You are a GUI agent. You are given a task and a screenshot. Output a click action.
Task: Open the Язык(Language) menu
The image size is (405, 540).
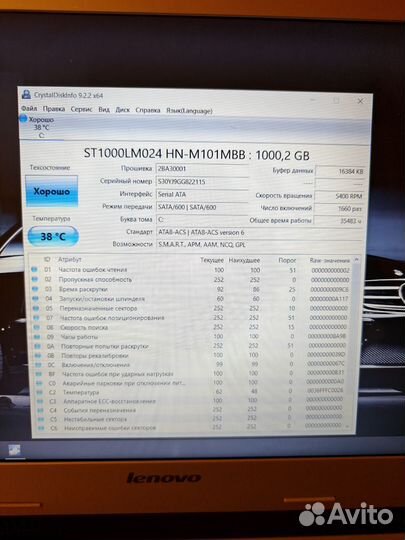tap(189, 111)
